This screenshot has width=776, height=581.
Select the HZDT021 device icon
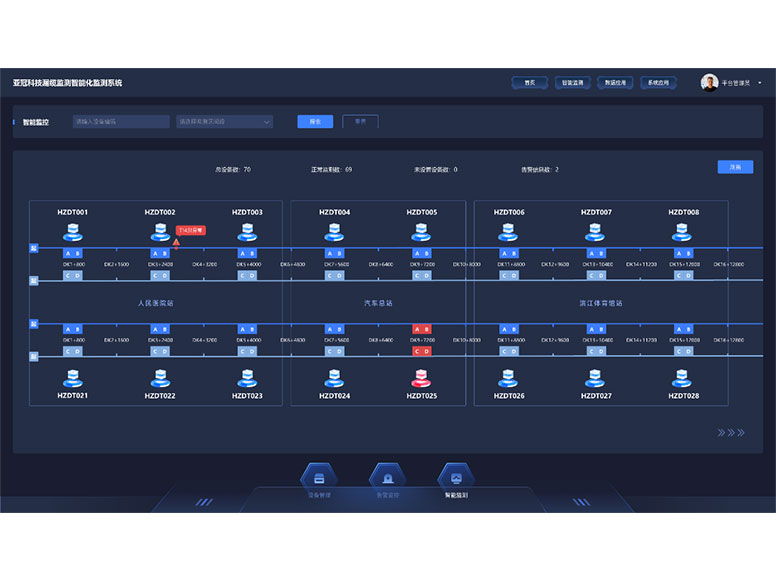click(x=72, y=378)
